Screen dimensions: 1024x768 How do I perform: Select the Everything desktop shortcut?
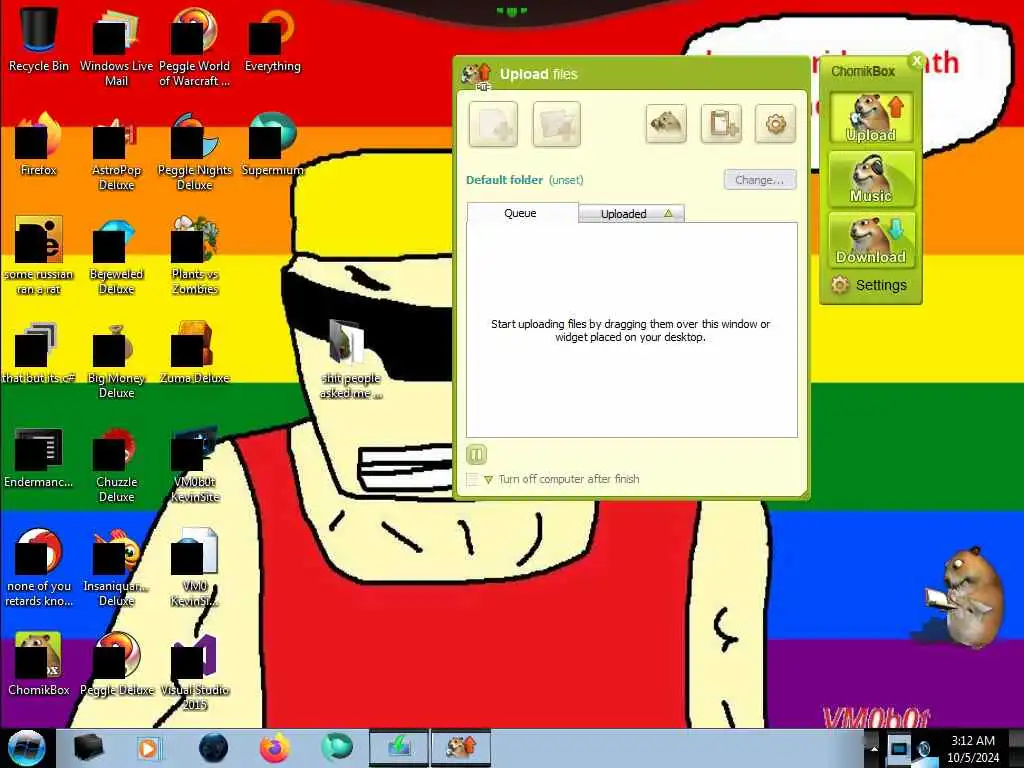[272, 39]
